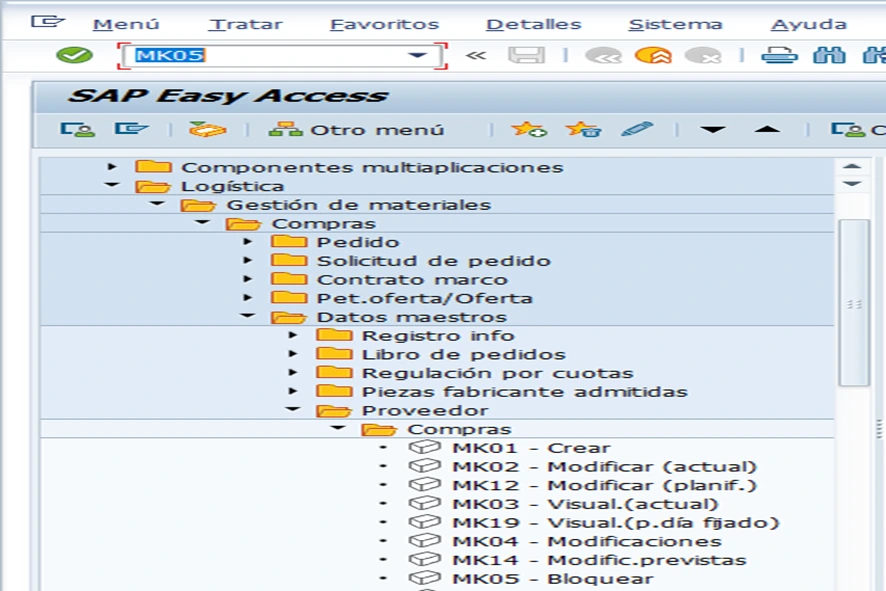
Task: Click the orange Exit icon
Action: coord(653,55)
